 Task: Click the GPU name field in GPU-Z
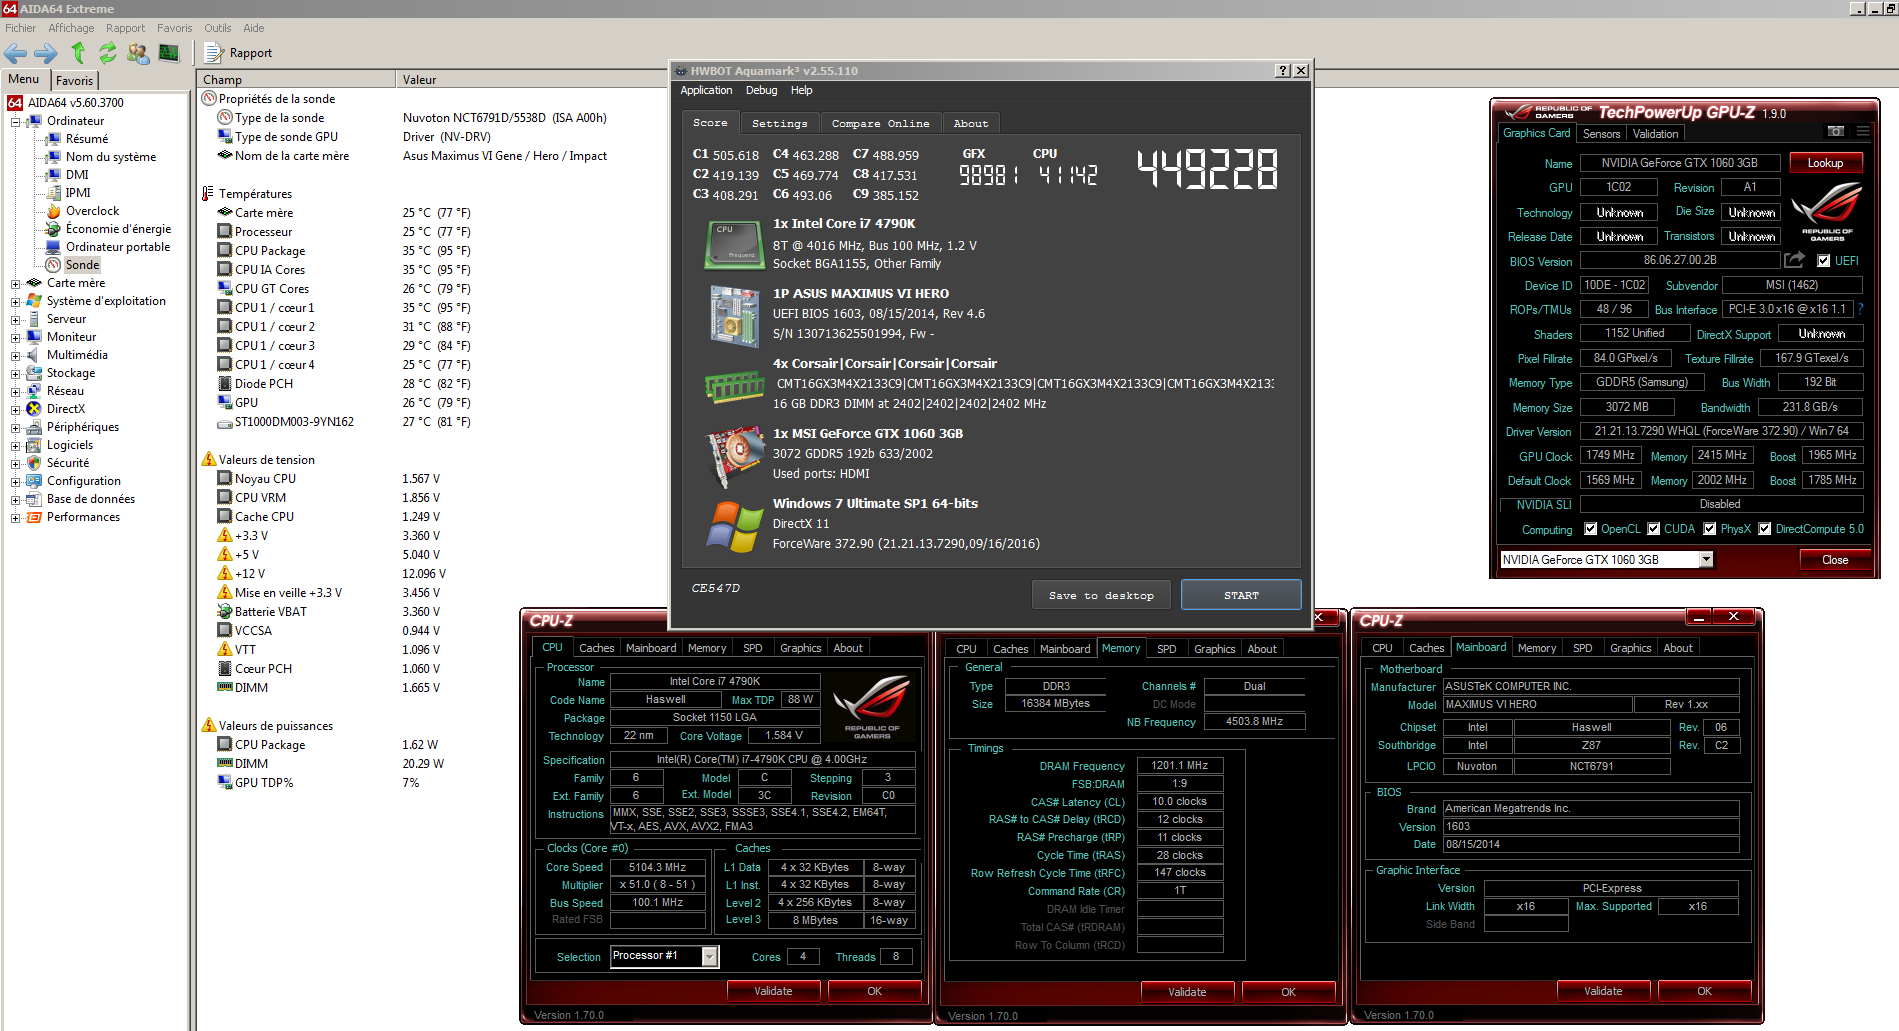pyautogui.click(x=1679, y=163)
